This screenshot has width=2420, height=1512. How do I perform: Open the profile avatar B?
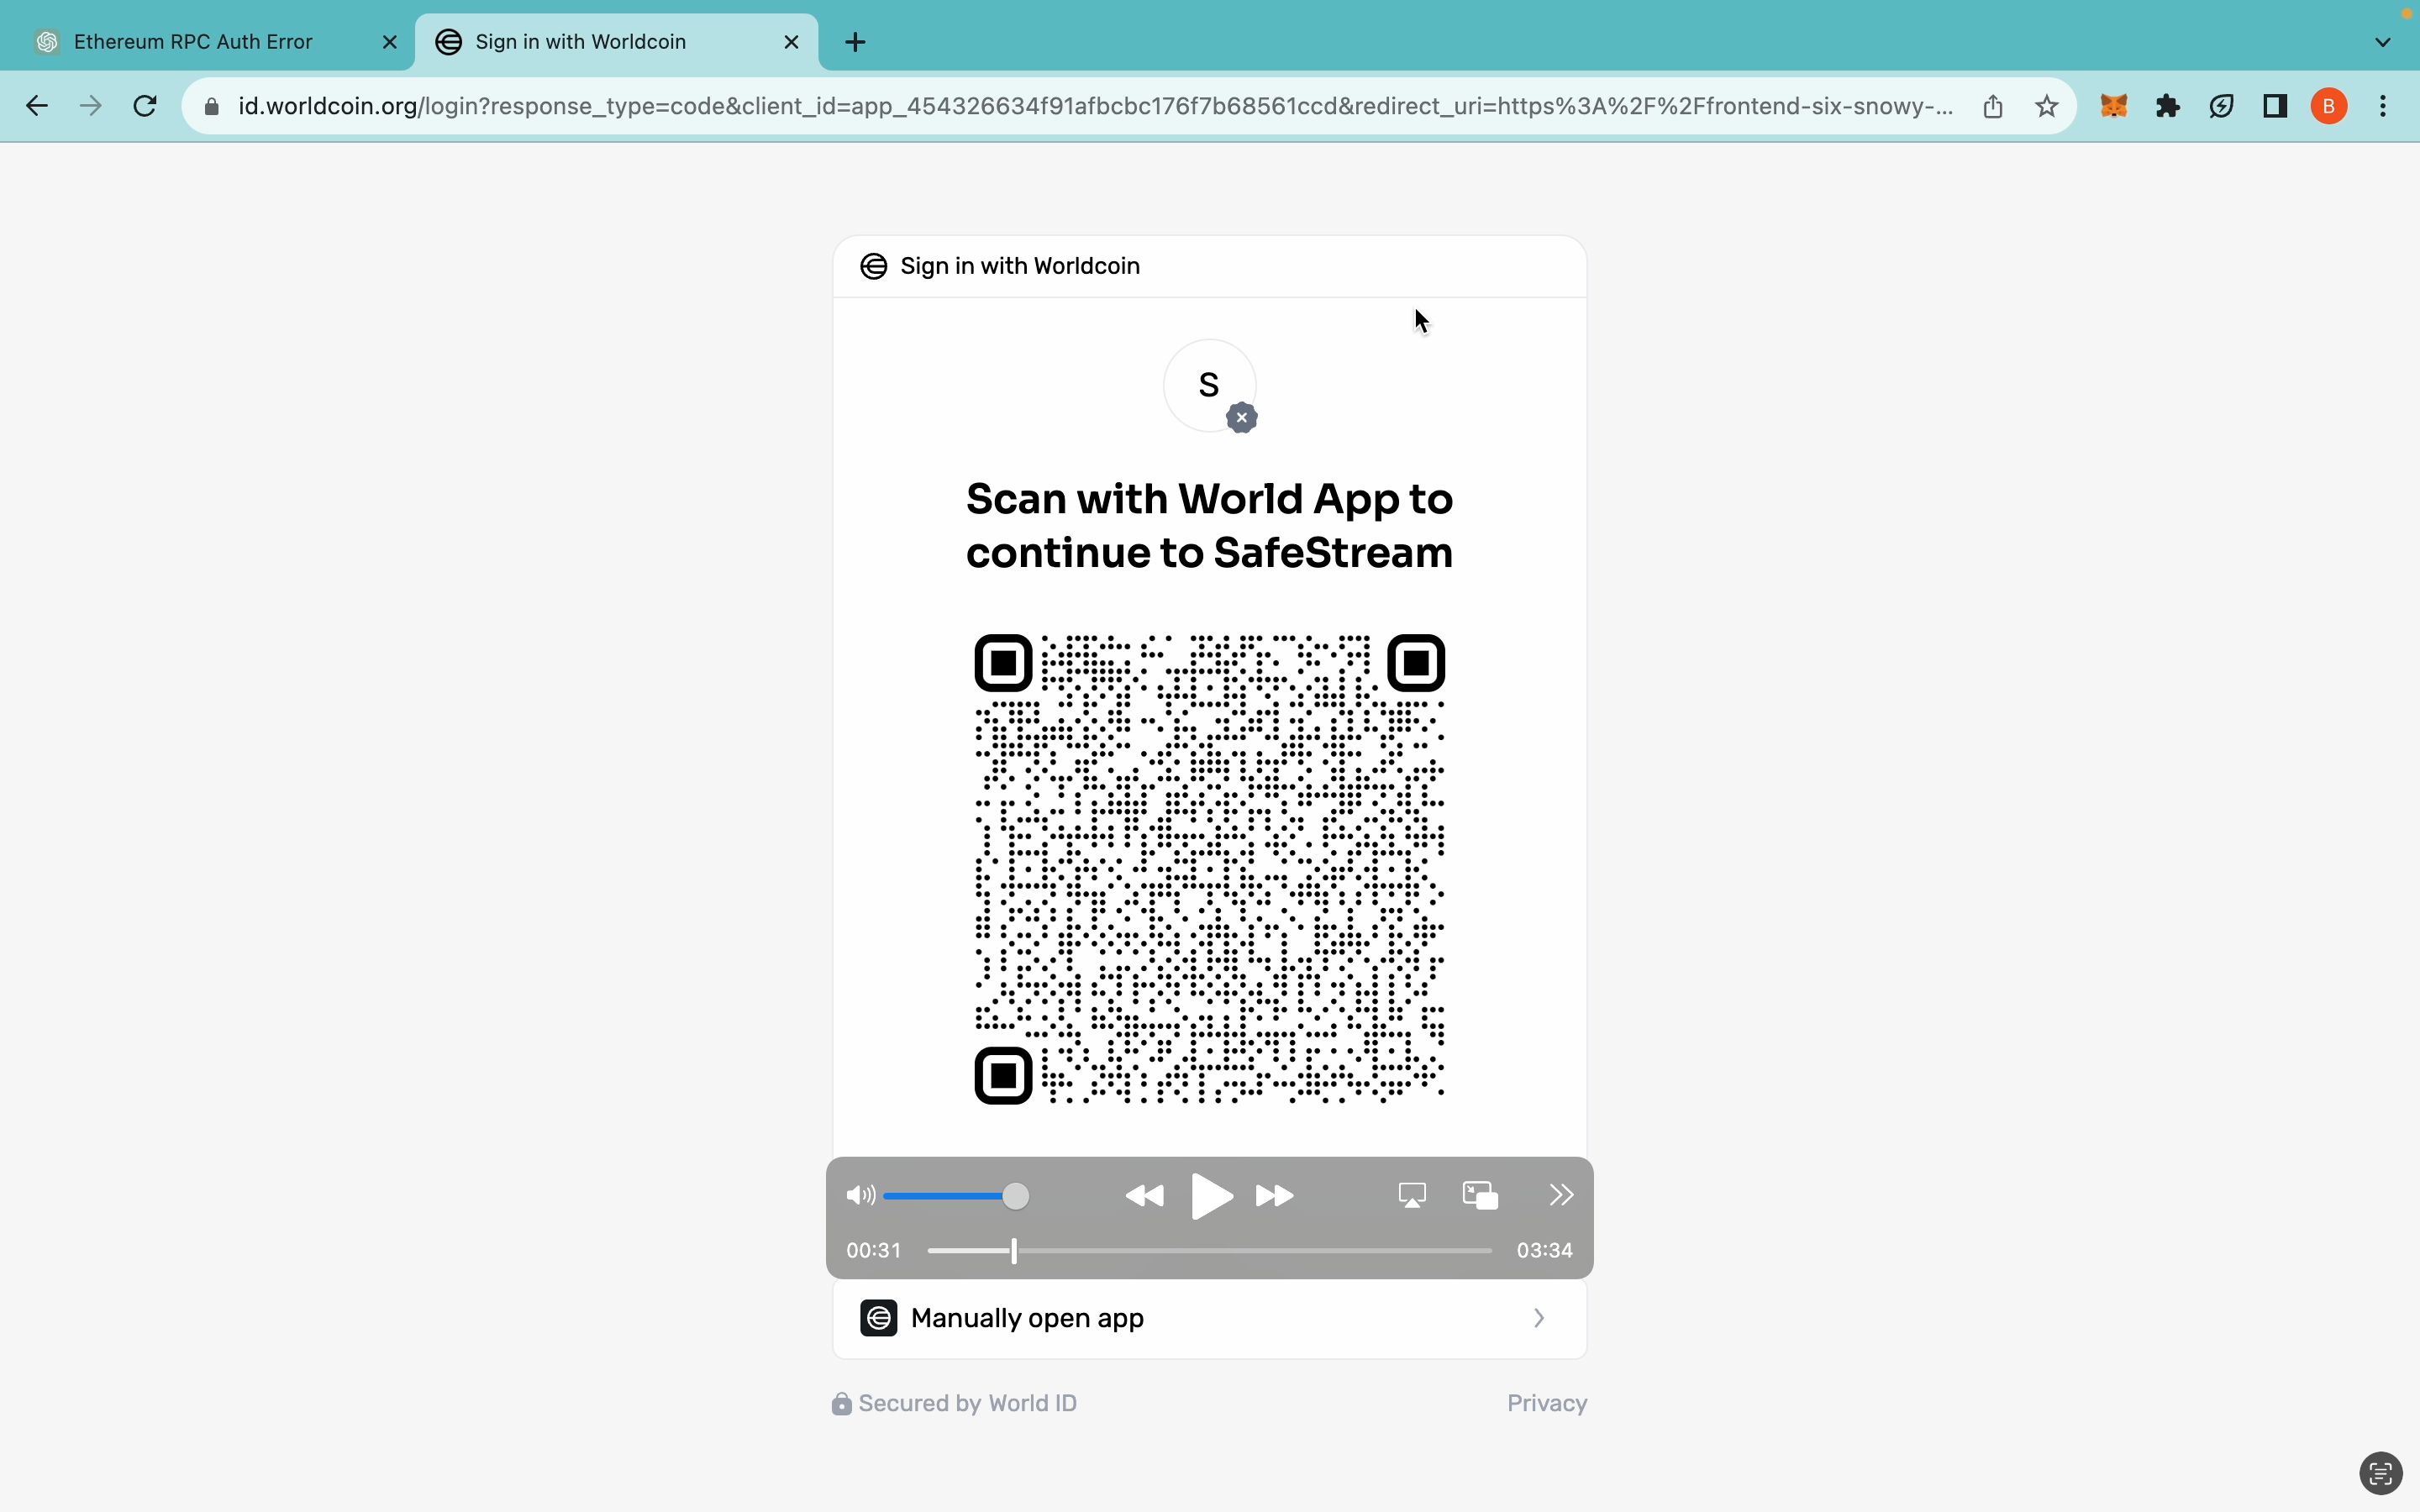[2329, 106]
